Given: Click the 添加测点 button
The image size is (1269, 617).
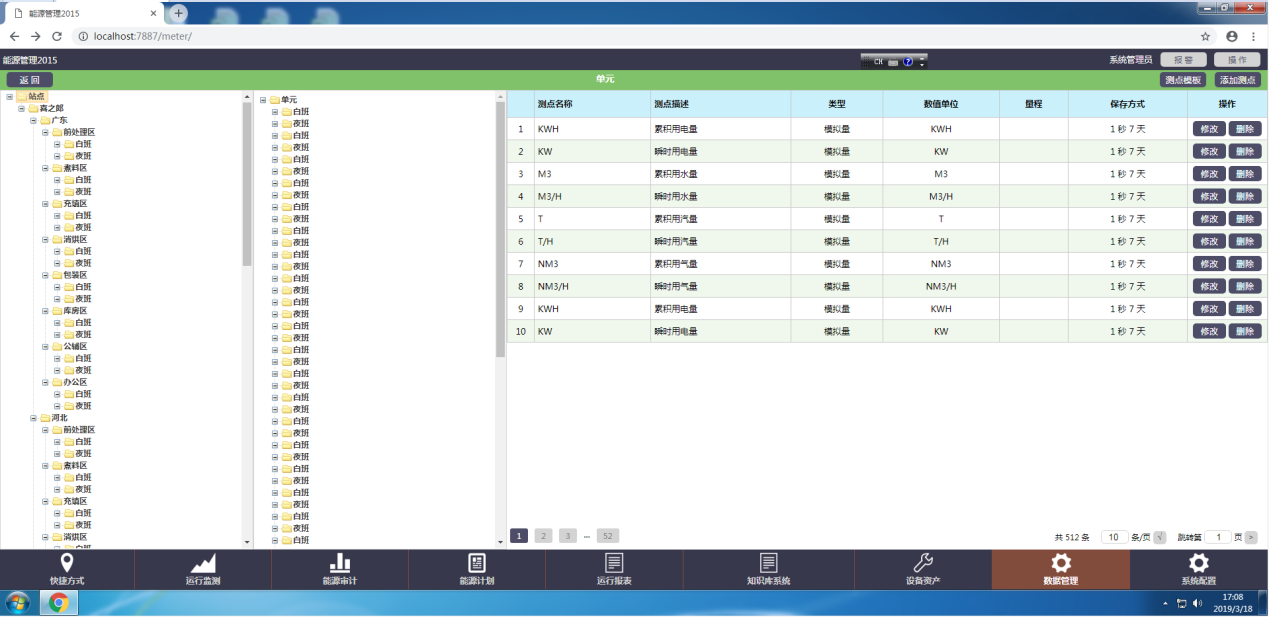Looking at the screenshot, I should 1238,80.
